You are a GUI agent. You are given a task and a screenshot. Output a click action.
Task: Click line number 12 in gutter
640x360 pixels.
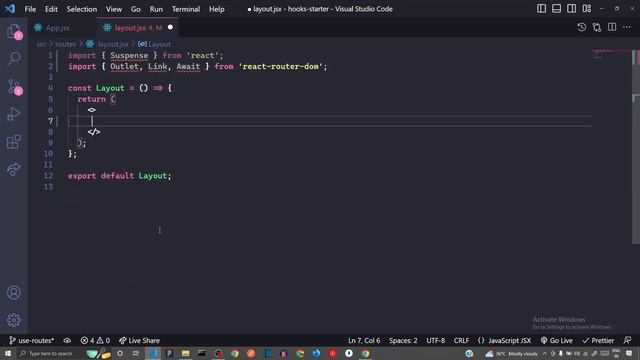point(48,176)
